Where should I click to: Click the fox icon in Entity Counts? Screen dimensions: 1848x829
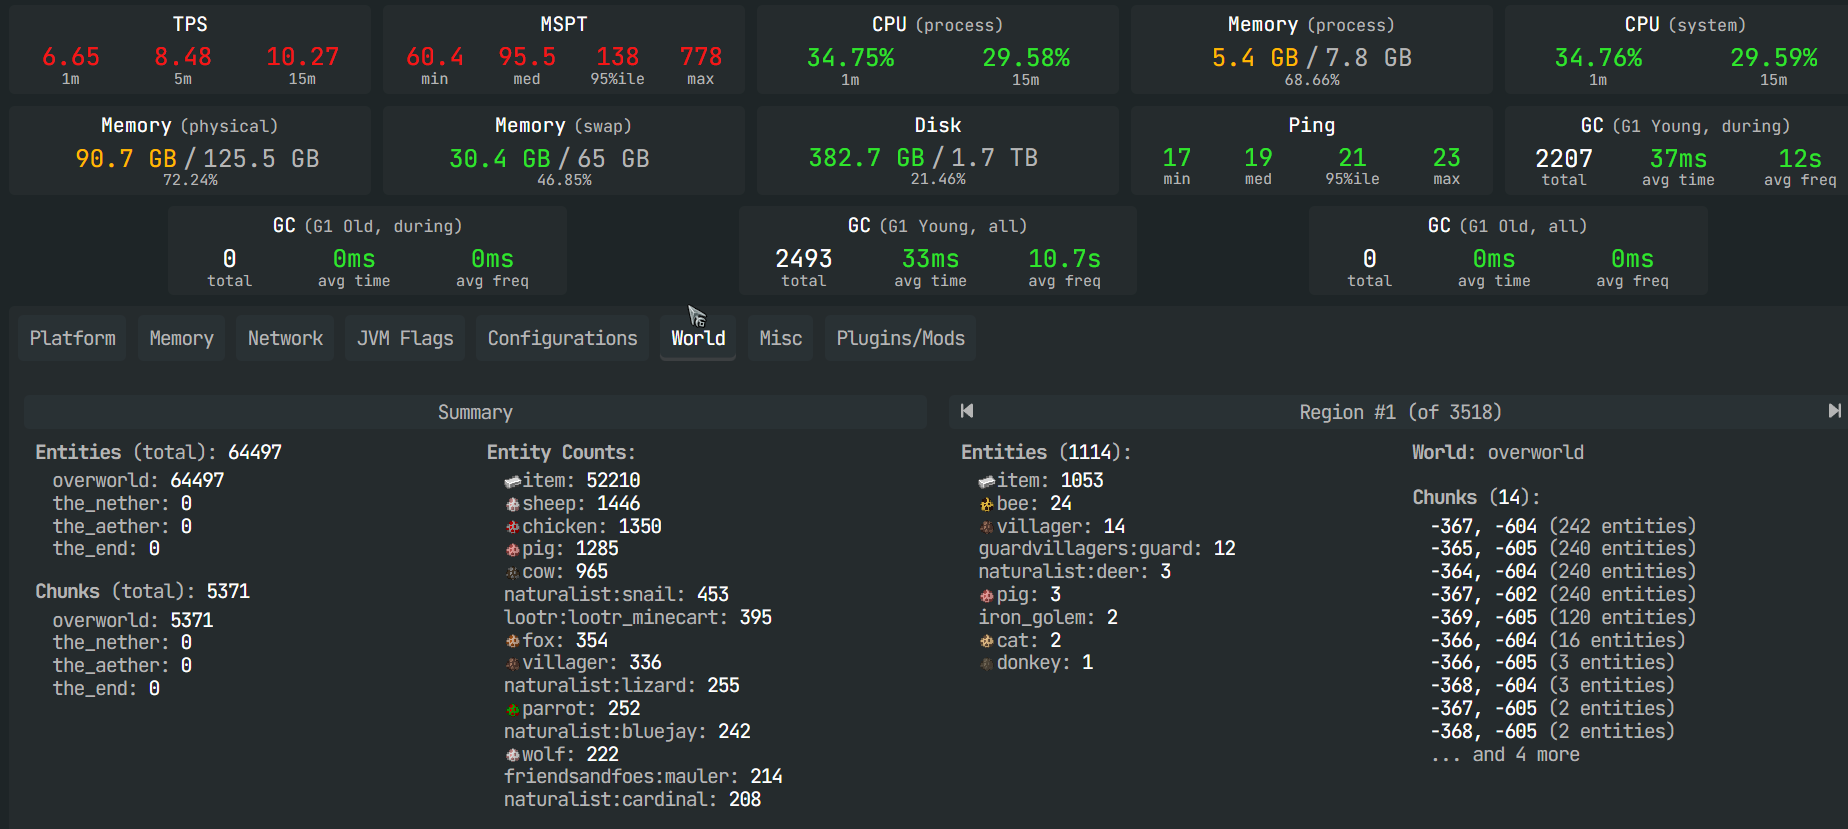click(512, 641)
